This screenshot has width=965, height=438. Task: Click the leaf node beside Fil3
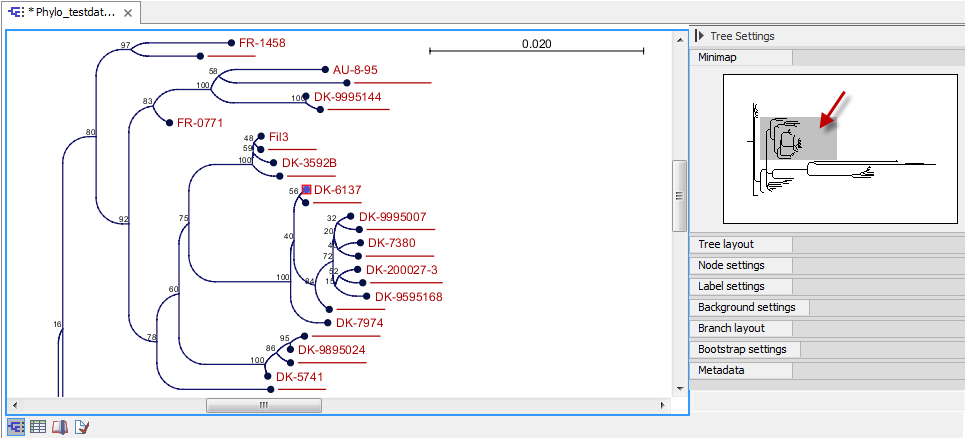coord(260,136)
